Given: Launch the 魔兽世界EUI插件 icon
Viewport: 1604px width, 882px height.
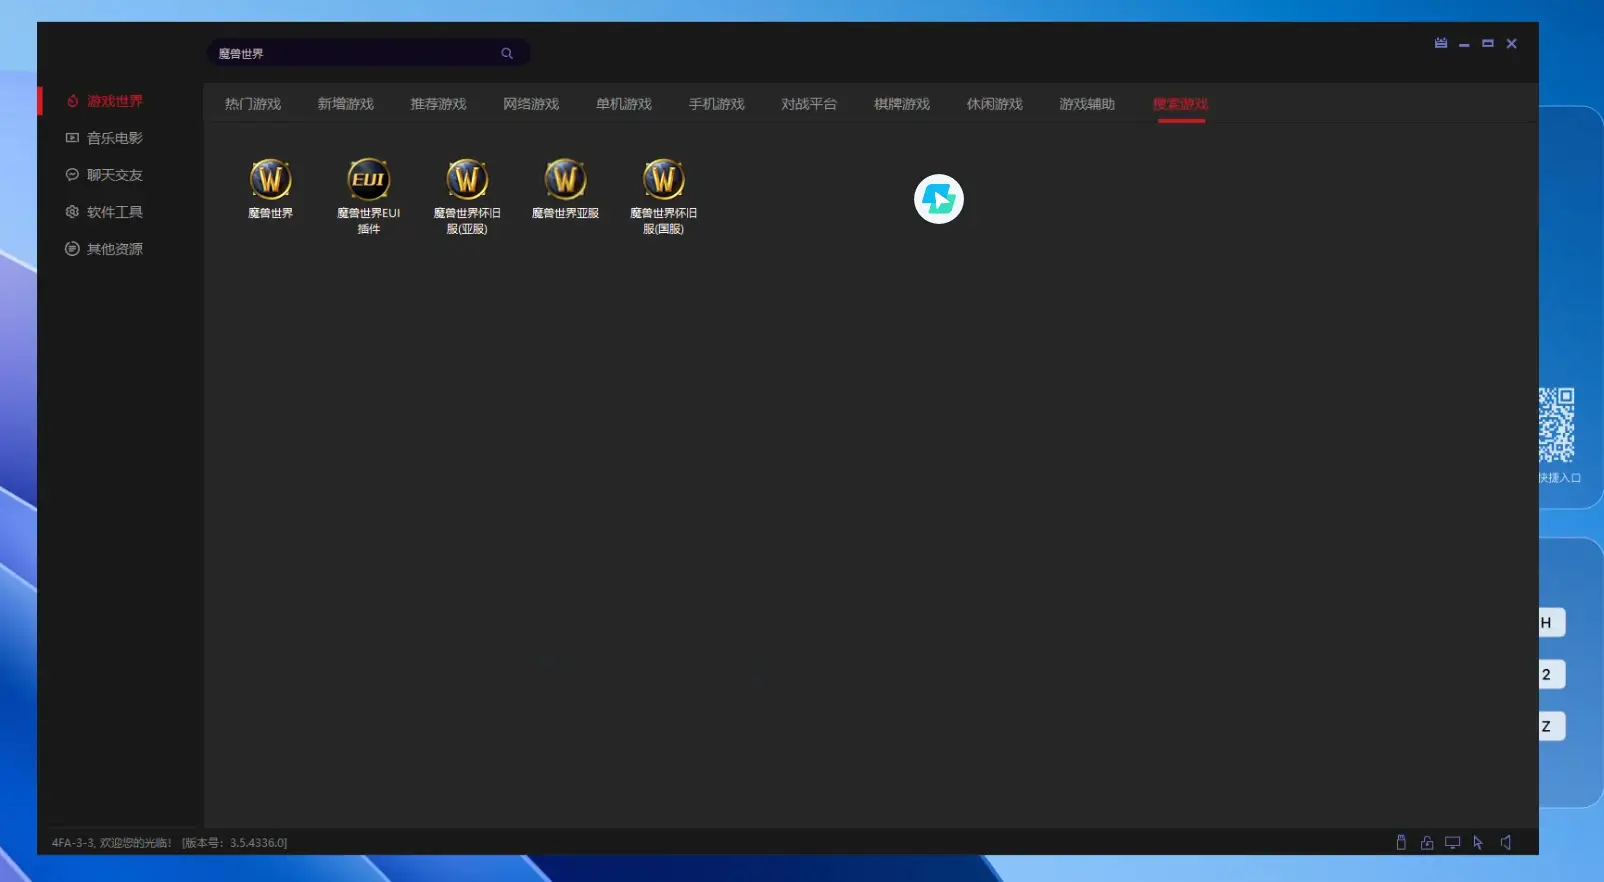Looking at the screenshot, I should [x=368, y=181].
